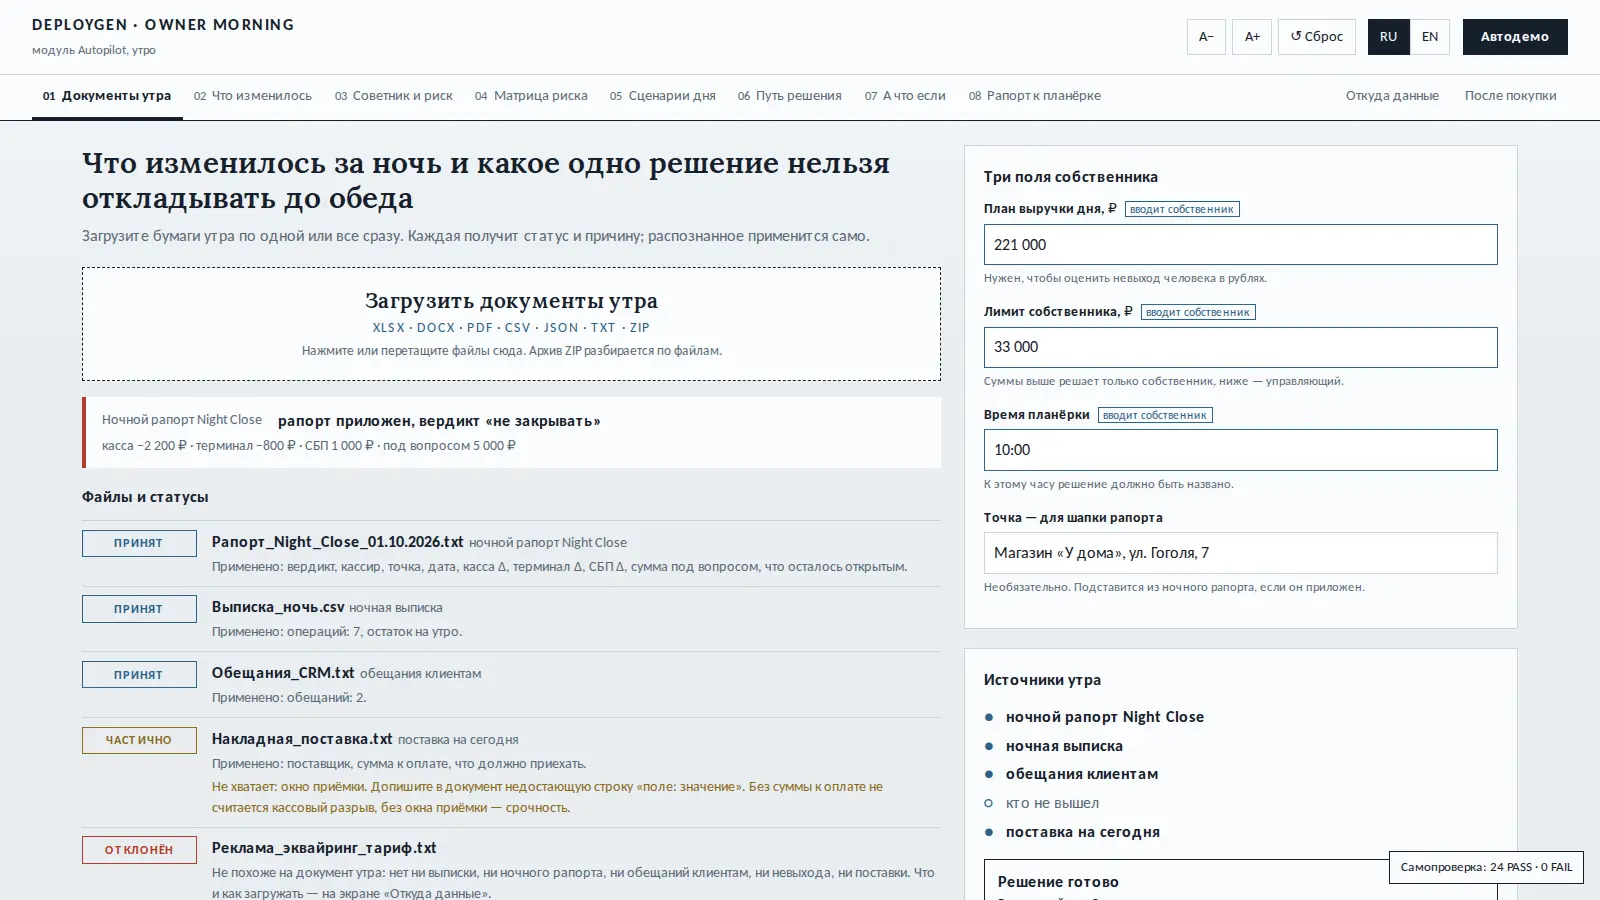Switch to tab 06 Путь решения
1600x900 pixels.
coord(790,96)
